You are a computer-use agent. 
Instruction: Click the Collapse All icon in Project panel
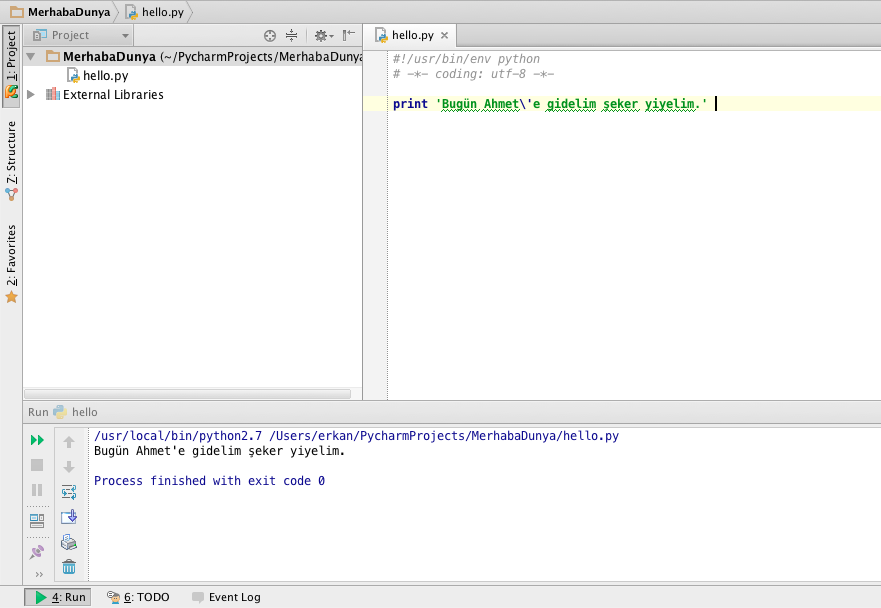[x=291, y=35]
